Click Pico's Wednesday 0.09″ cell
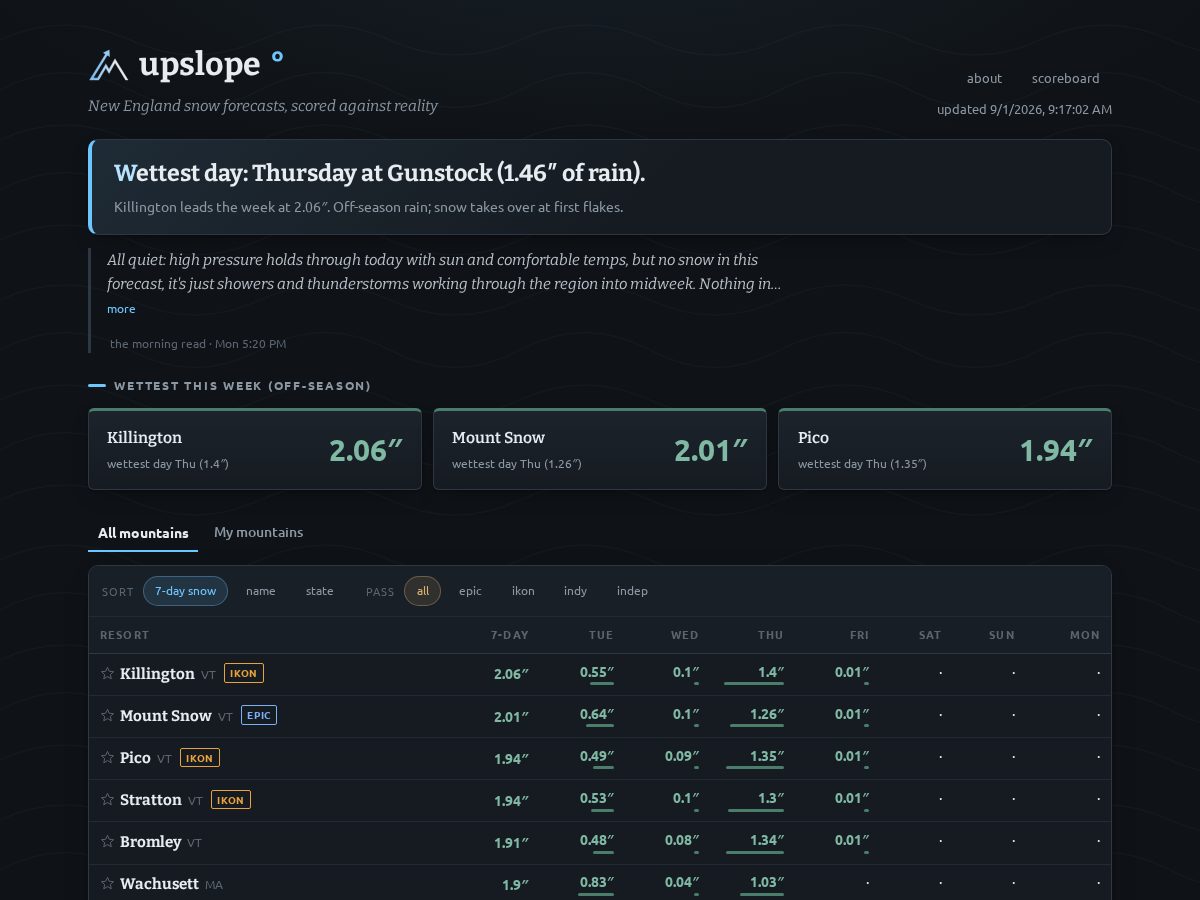 682,758
